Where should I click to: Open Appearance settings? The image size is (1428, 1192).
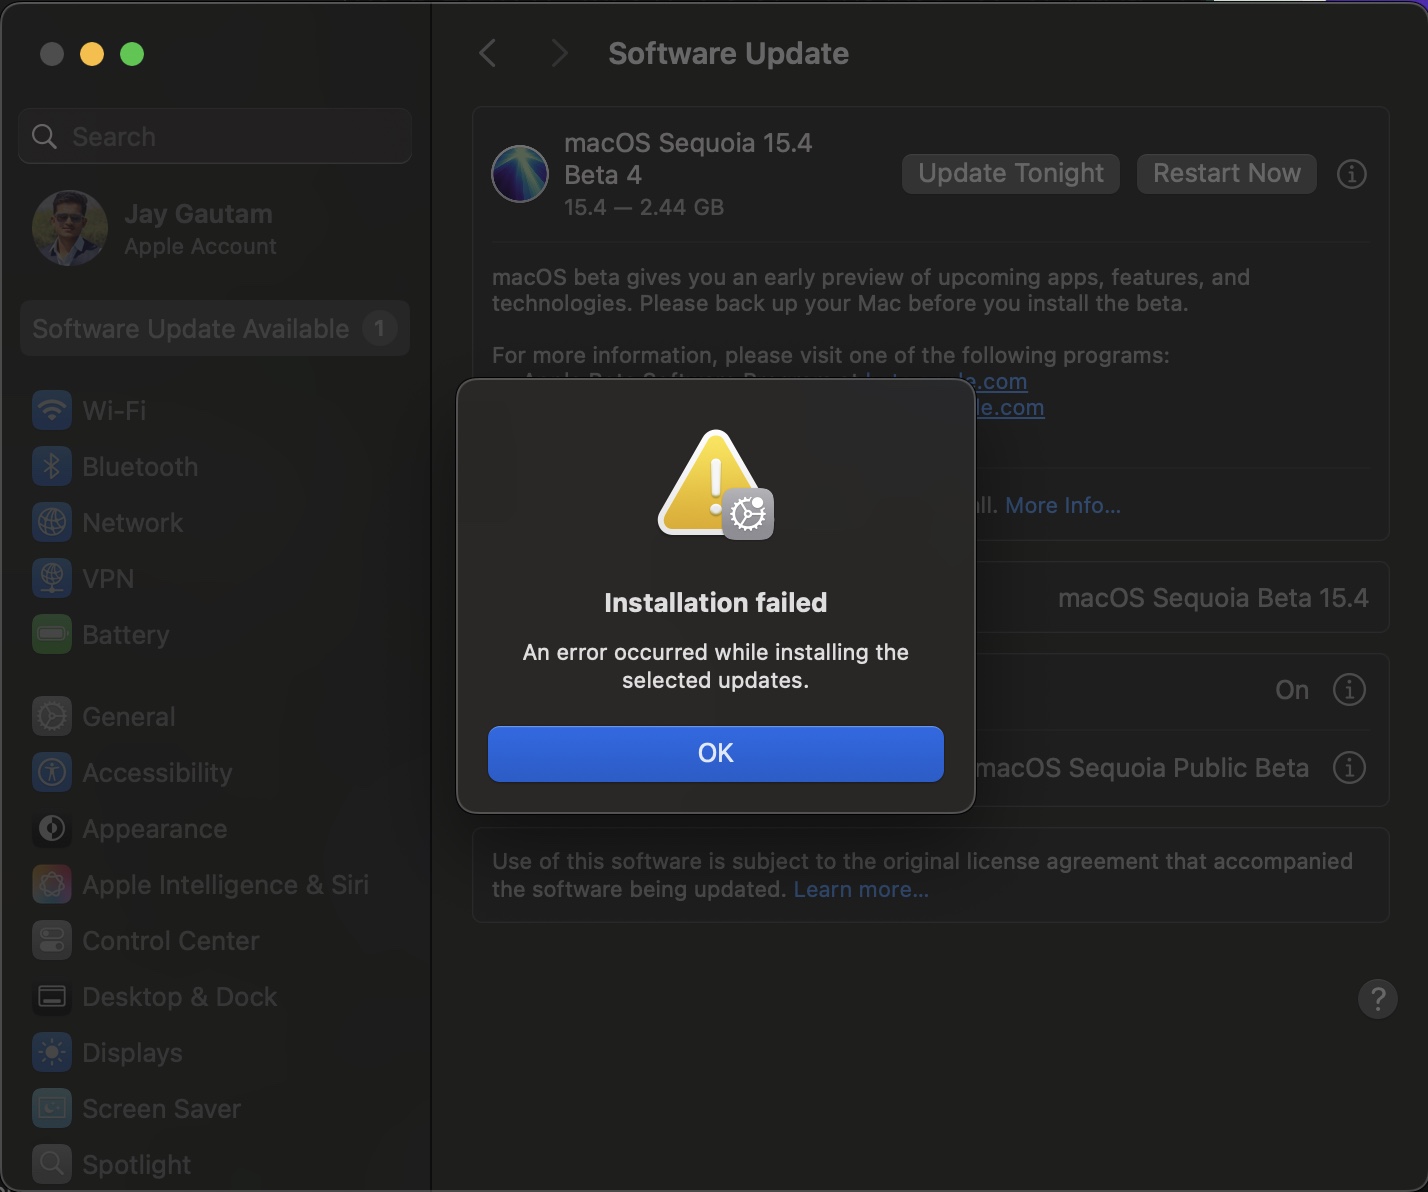[215, 828]
